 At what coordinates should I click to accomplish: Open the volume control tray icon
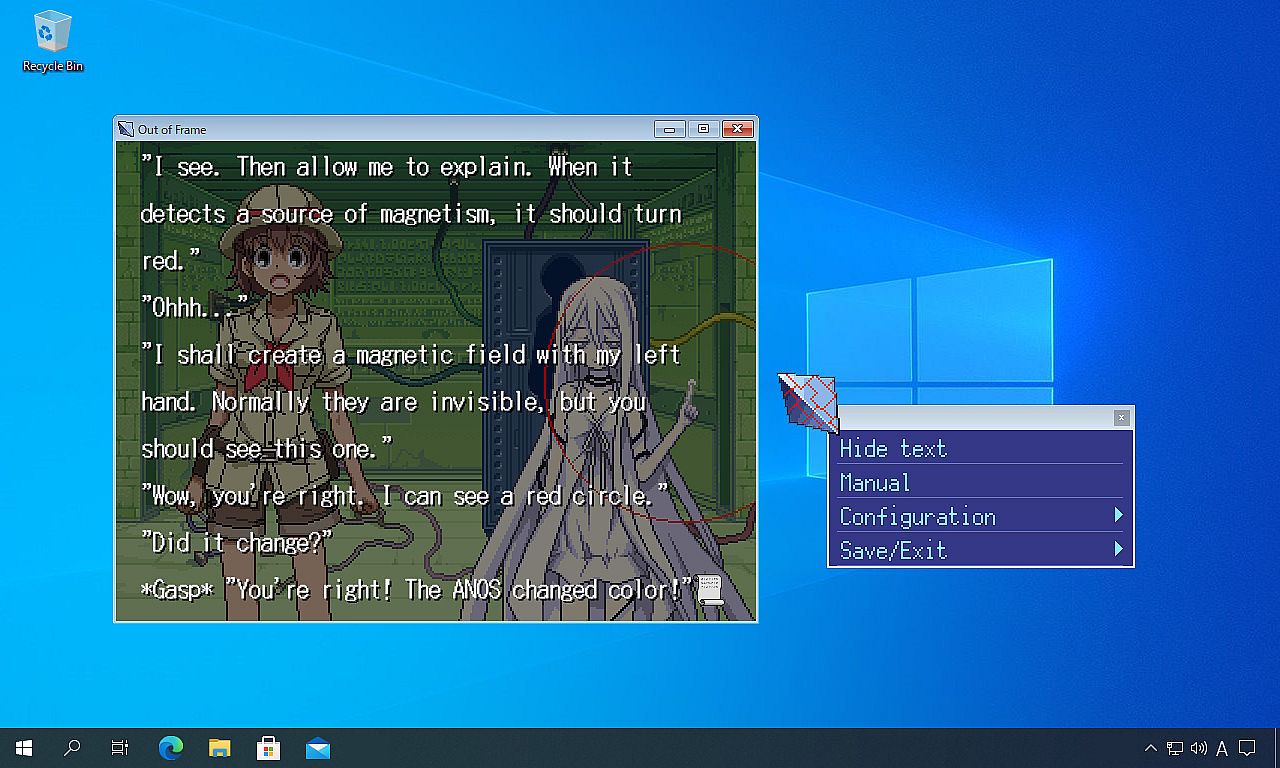[x=1199, y=748]
